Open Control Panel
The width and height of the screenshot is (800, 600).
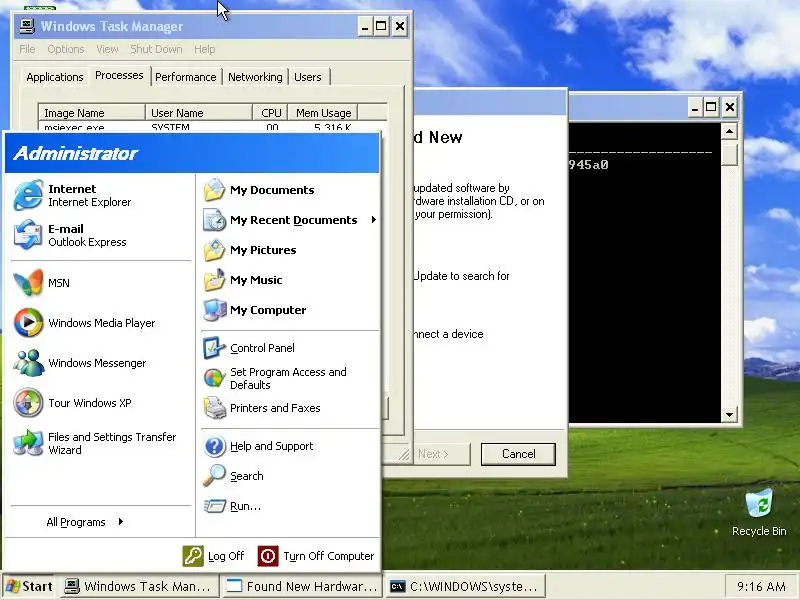click(249, 348)
